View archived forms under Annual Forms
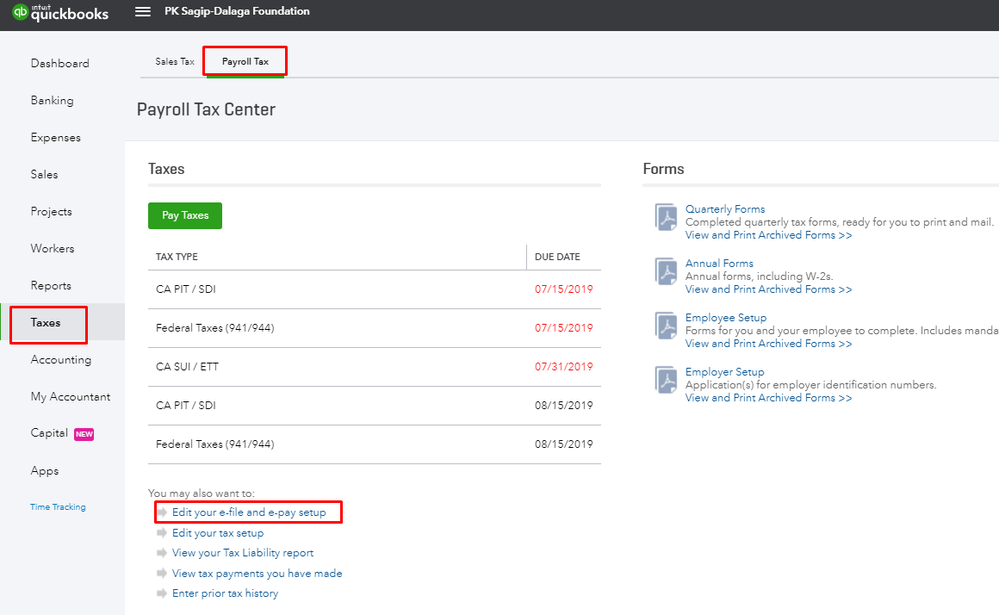 click(768, 289)
